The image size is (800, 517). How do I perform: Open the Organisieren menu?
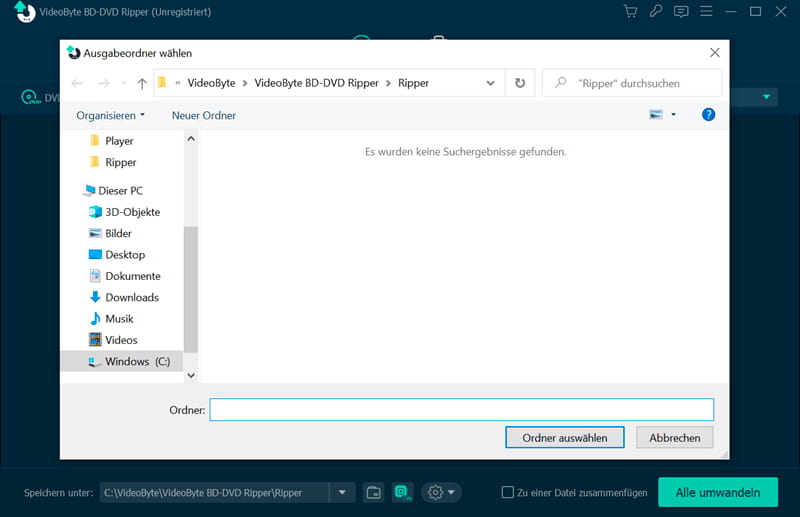pyautogui.click(x=110, y=115)
